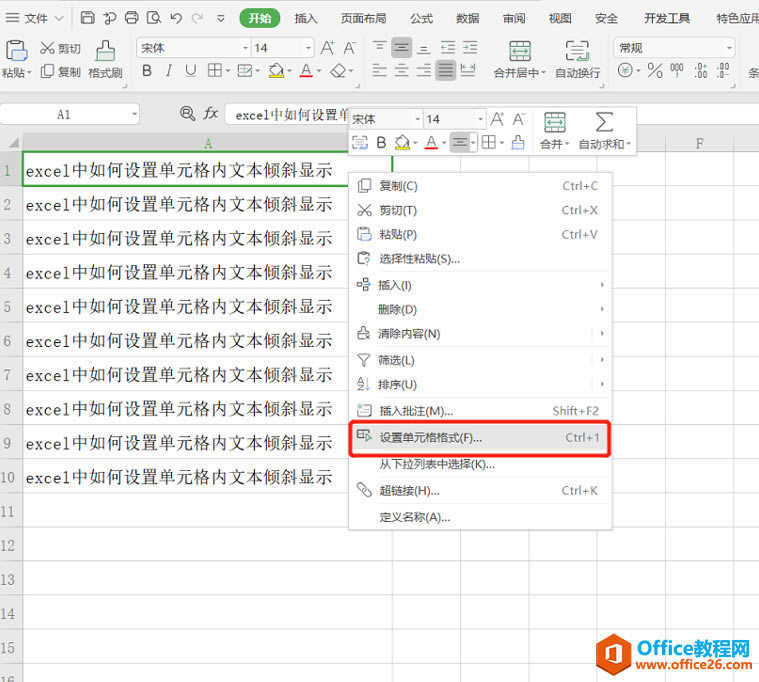759x682 pixels.
Task: Choose 选择性粘贴(S)... from context menu
Action: pos(481,259)
